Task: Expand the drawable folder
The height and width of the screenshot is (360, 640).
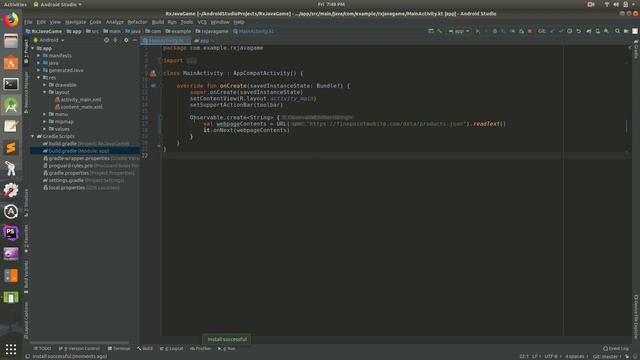Action: coord(45,85)
